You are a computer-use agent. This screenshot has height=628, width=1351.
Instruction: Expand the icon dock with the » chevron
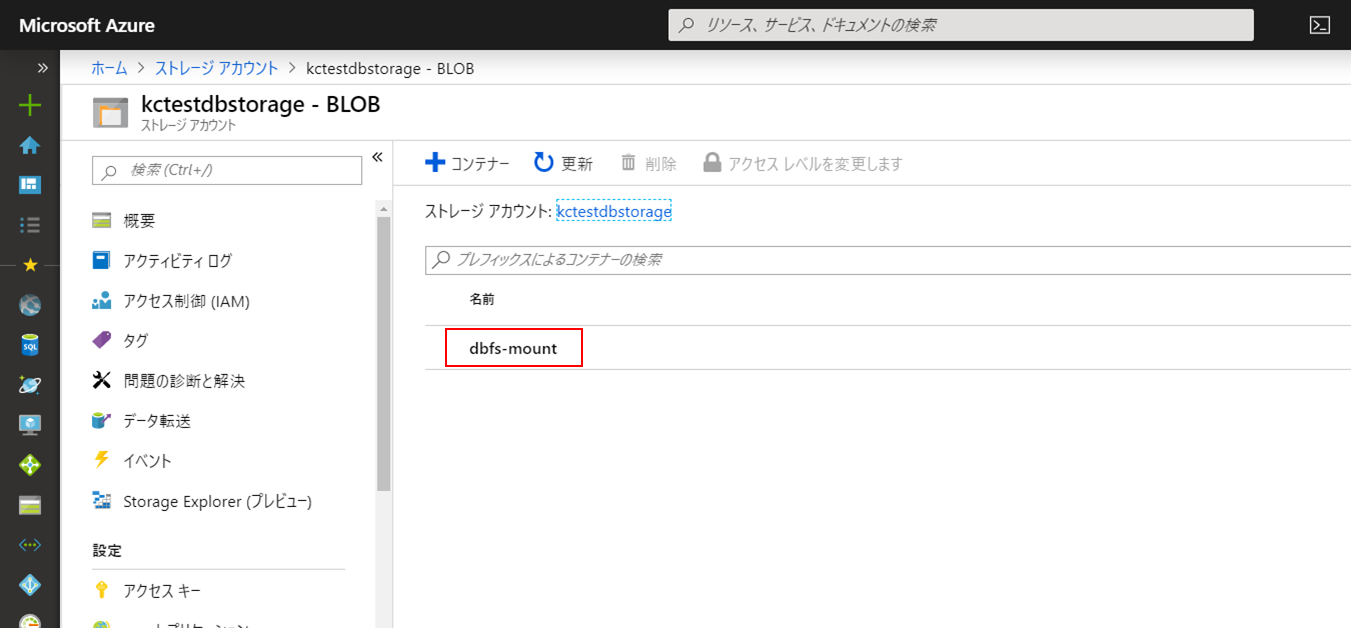click(41, 68)
